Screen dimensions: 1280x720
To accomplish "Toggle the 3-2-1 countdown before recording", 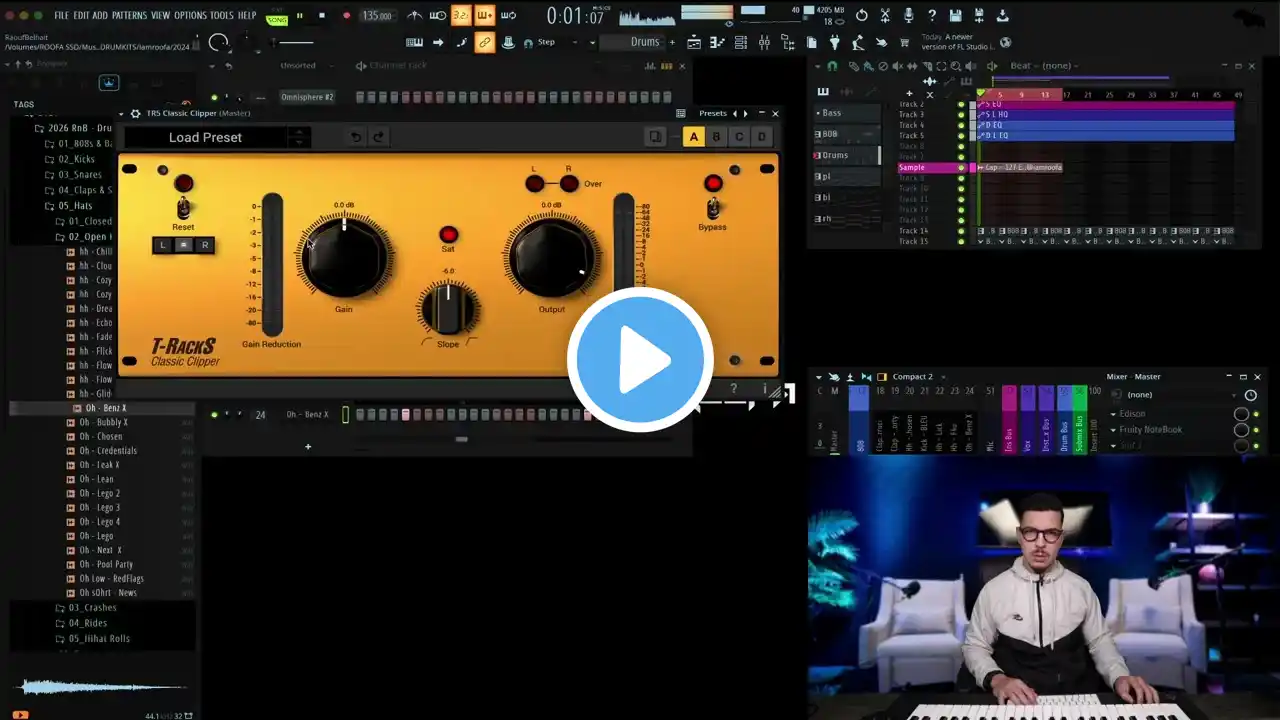I will coord(461,15).
